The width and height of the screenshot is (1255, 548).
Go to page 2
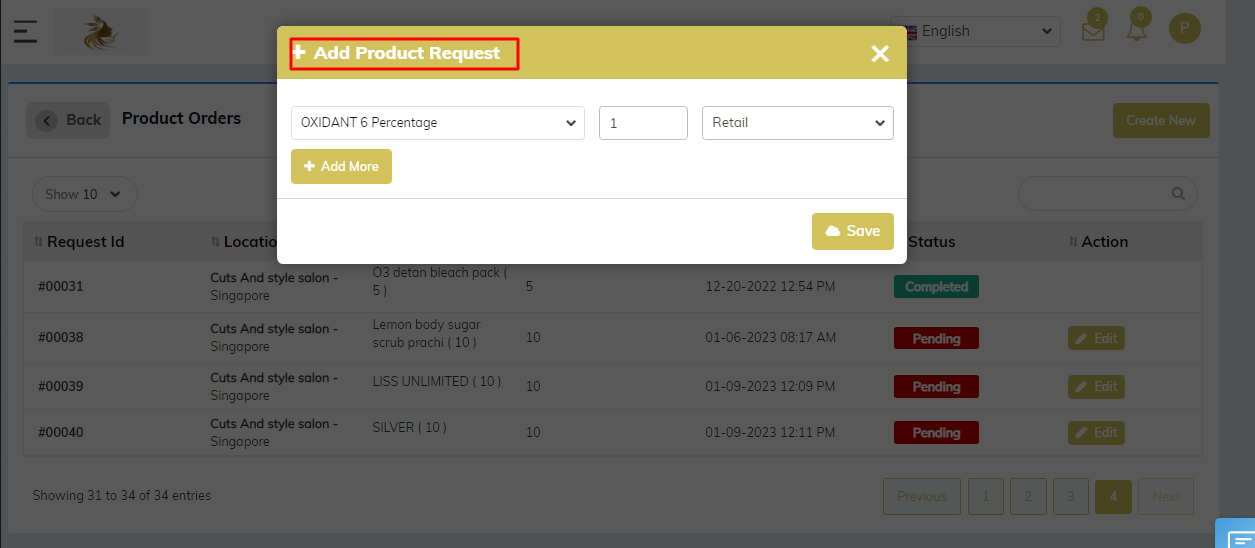click(1028, 496)
